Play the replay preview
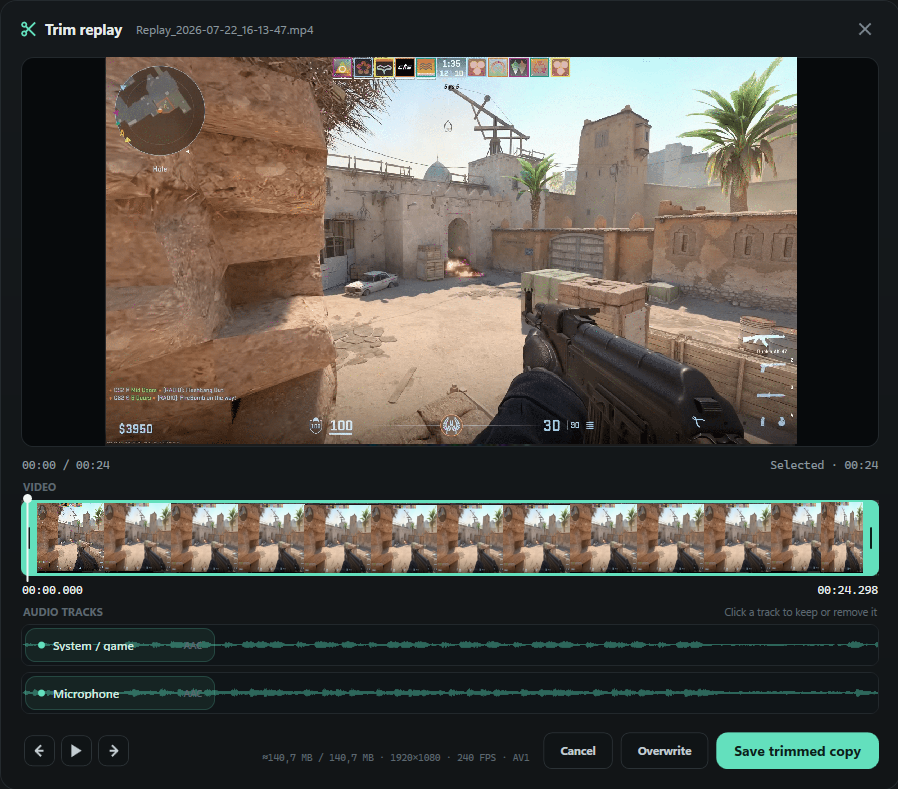The image size is (898, 789). [76, 751]
